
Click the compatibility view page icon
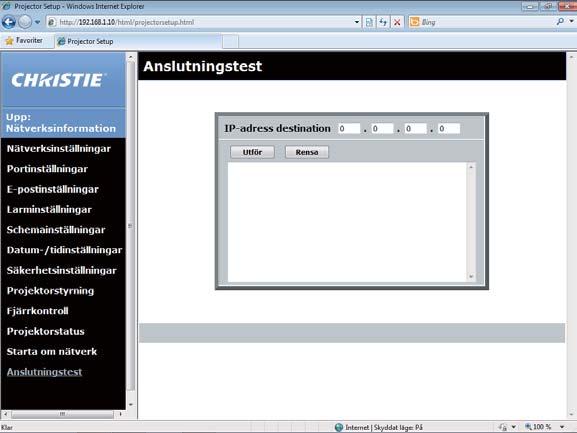coord(369,22)
